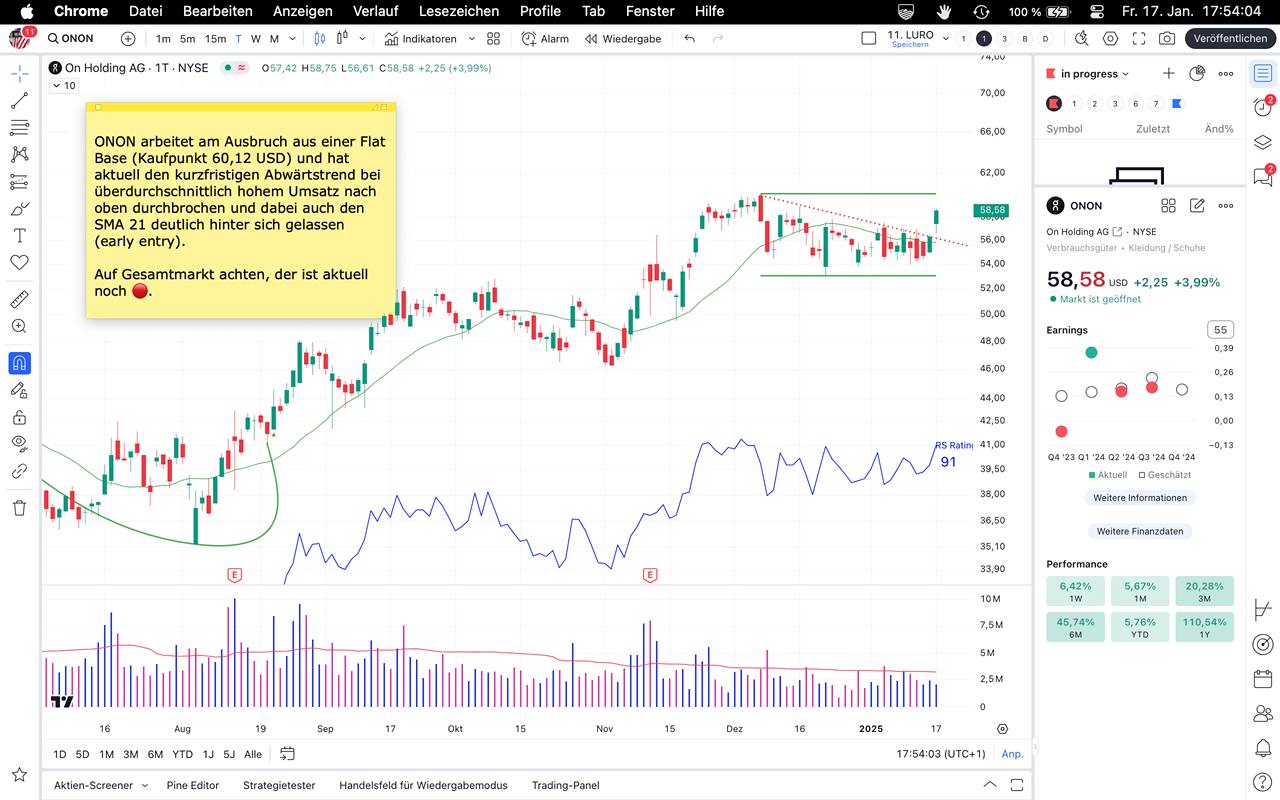
Task: Select the 6M date range
Action: (155, 754)
